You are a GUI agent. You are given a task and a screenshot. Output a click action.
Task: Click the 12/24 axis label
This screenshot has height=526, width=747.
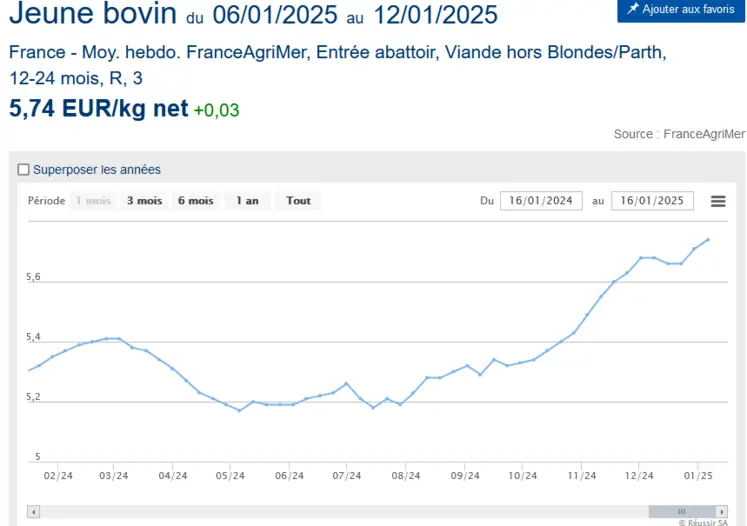coord(639,475)
